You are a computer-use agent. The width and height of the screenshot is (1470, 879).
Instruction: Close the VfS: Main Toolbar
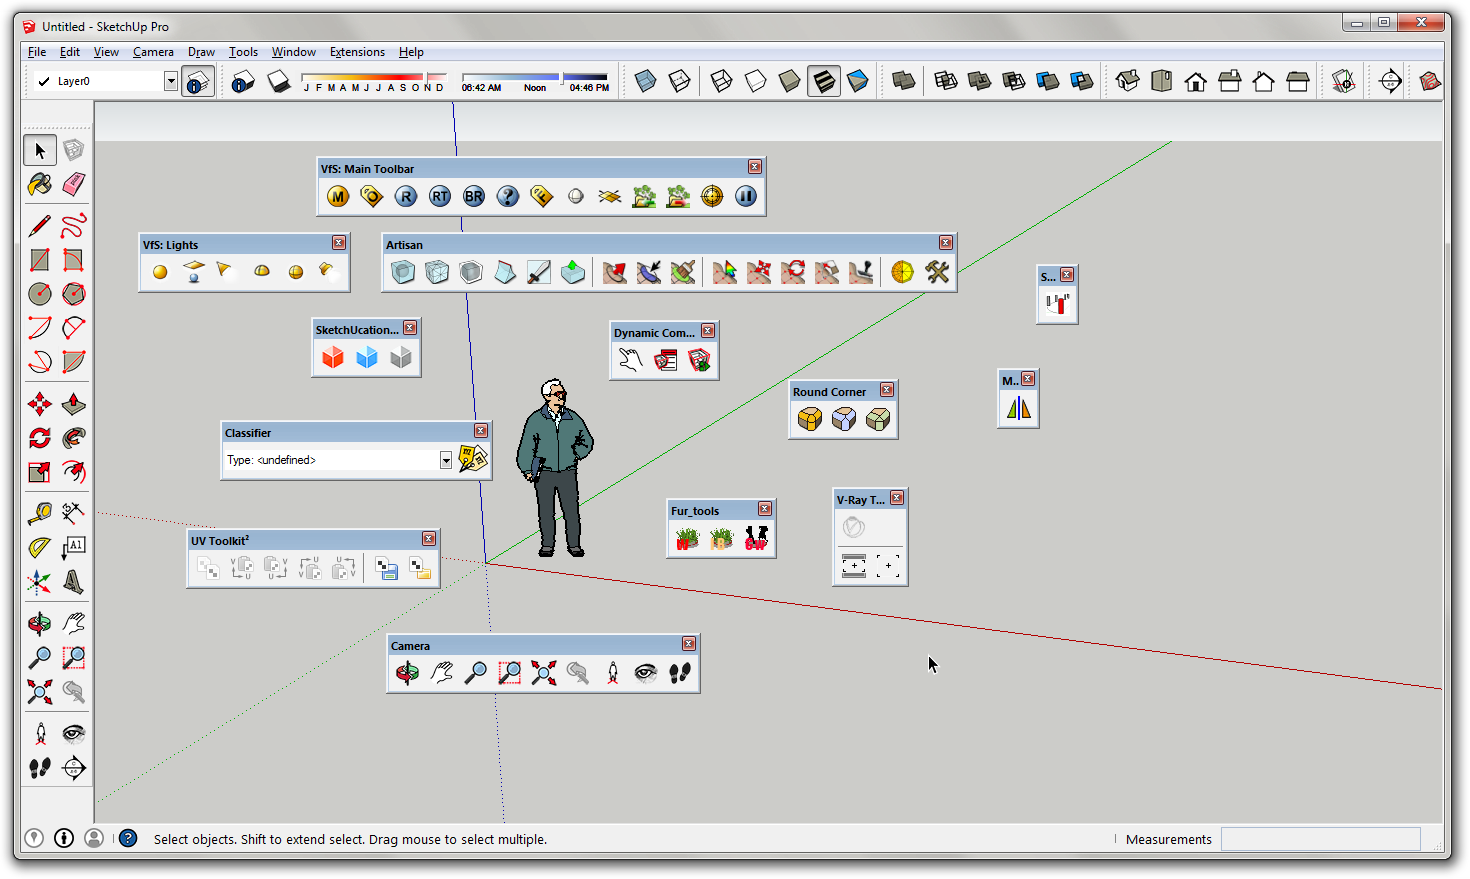pyautogui.click(x=755, y=167)
